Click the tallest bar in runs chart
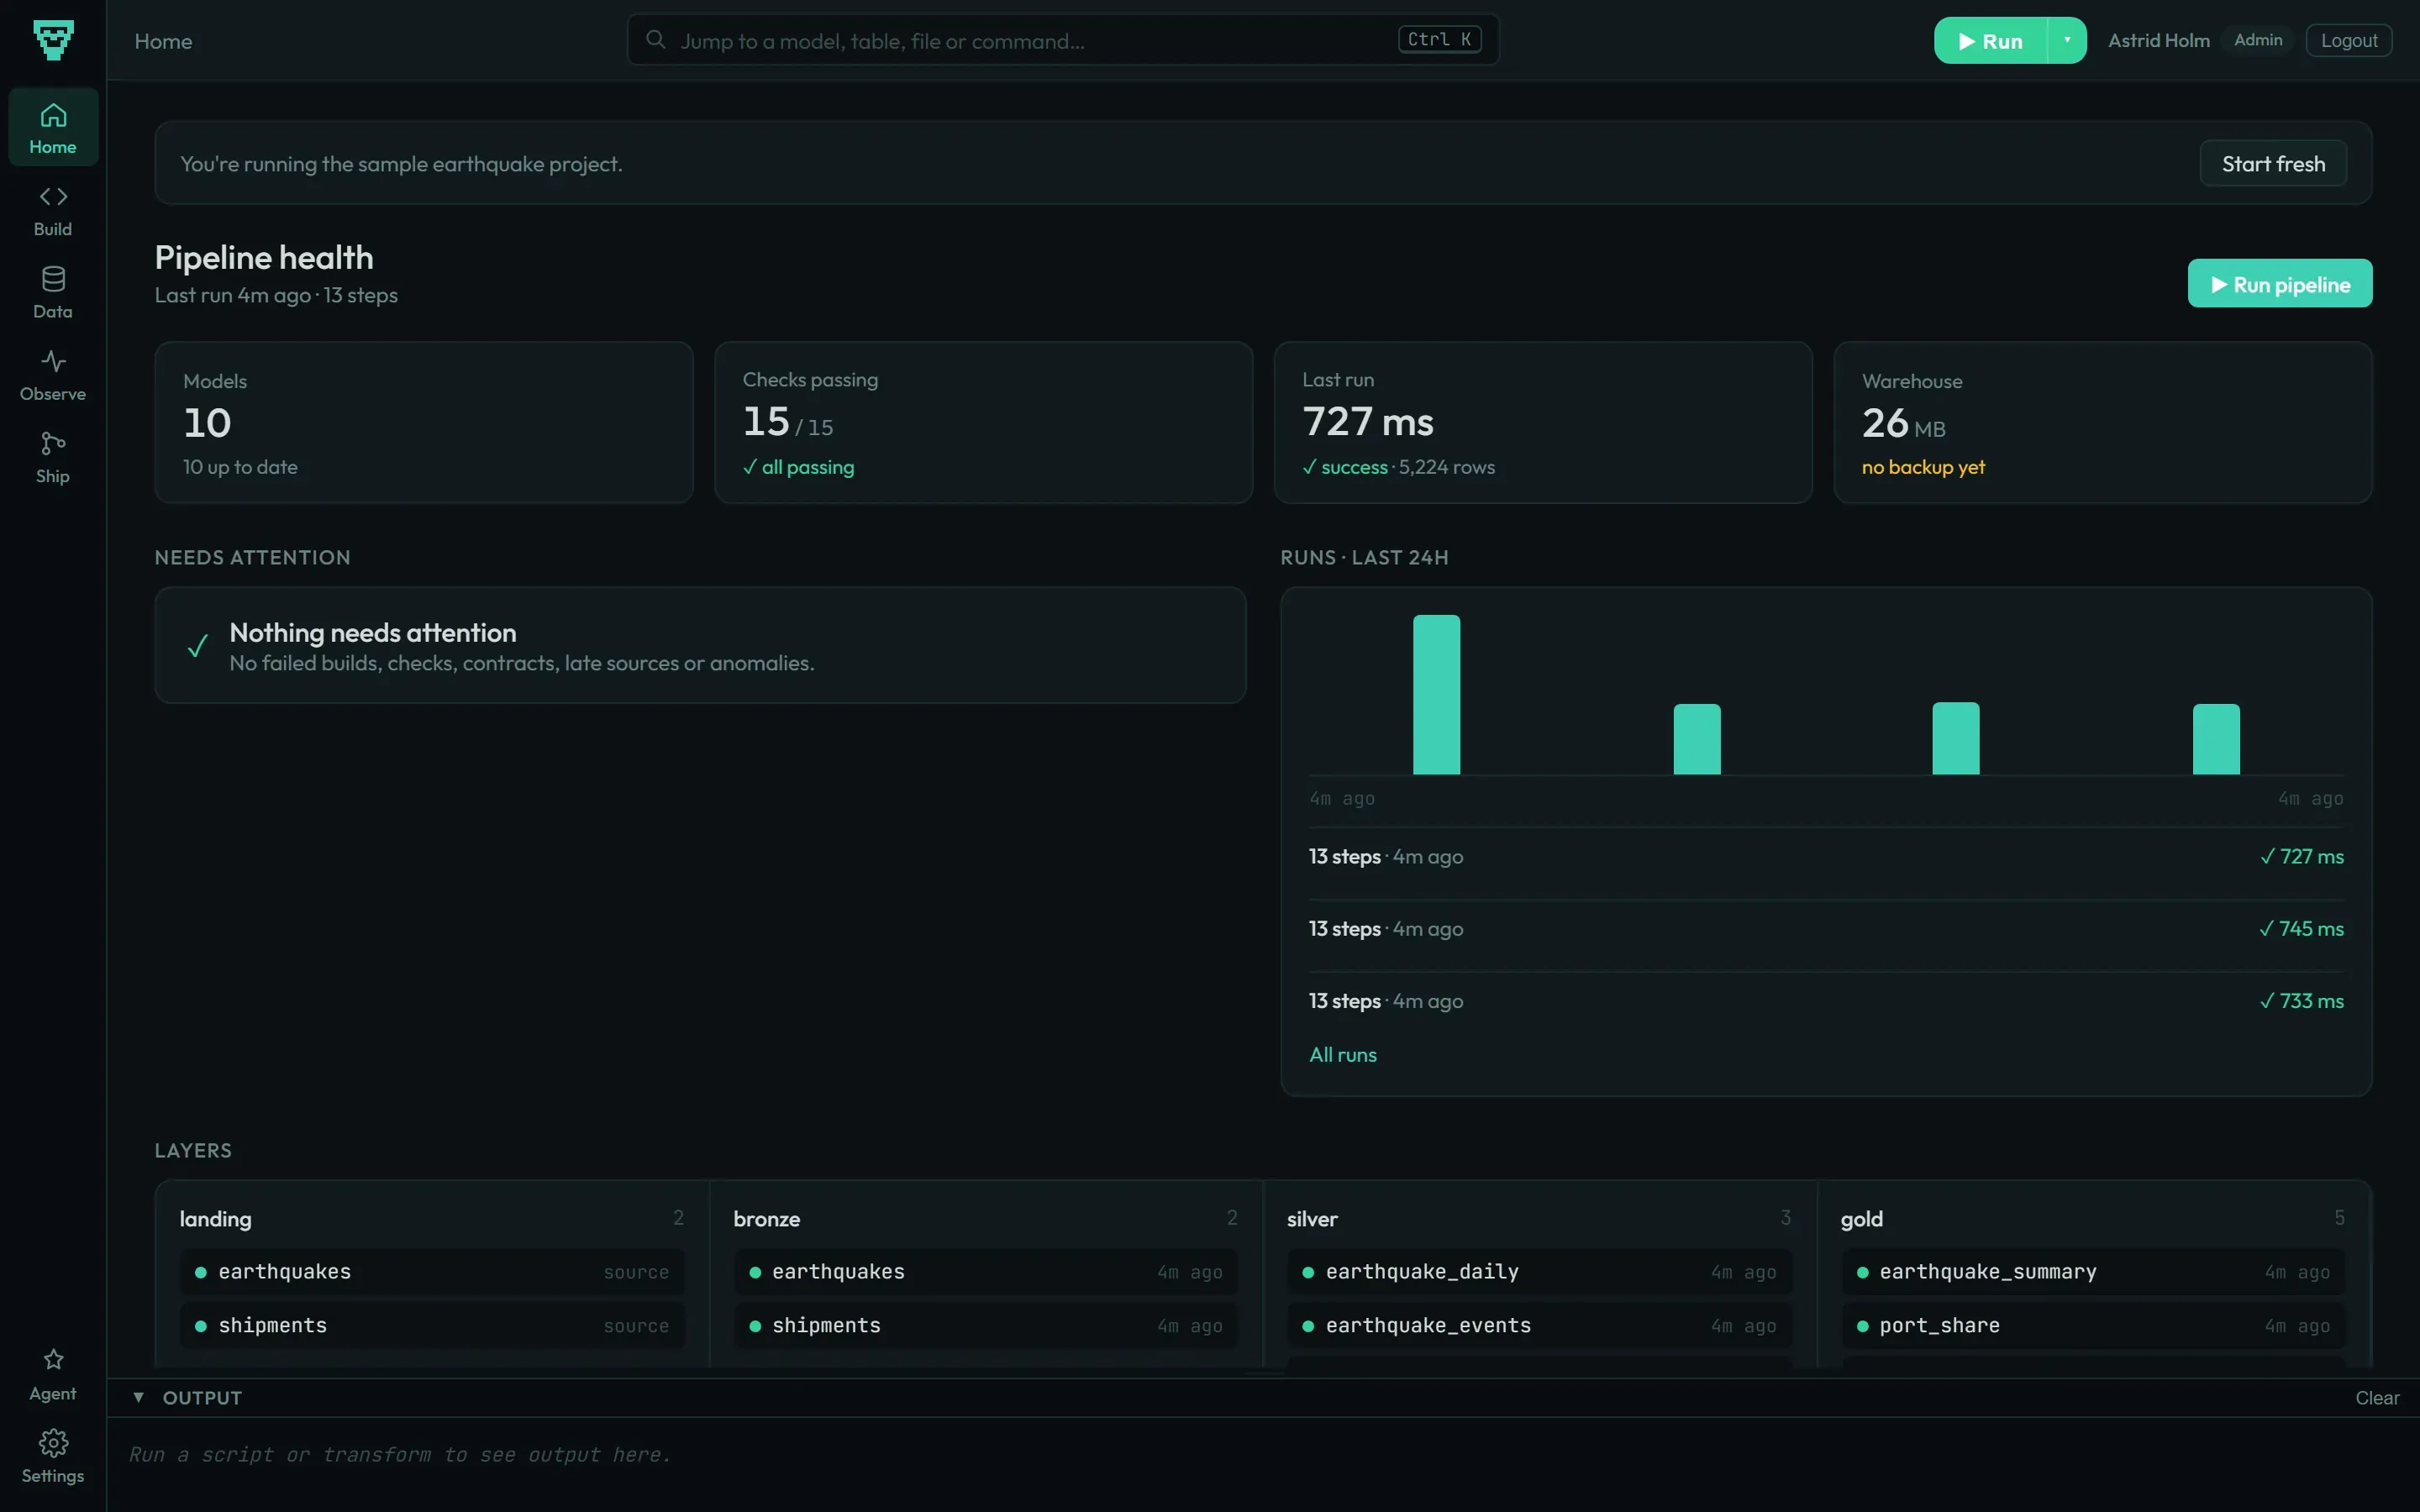This screenshot has width=2420, height=1512. [1436, 694]
